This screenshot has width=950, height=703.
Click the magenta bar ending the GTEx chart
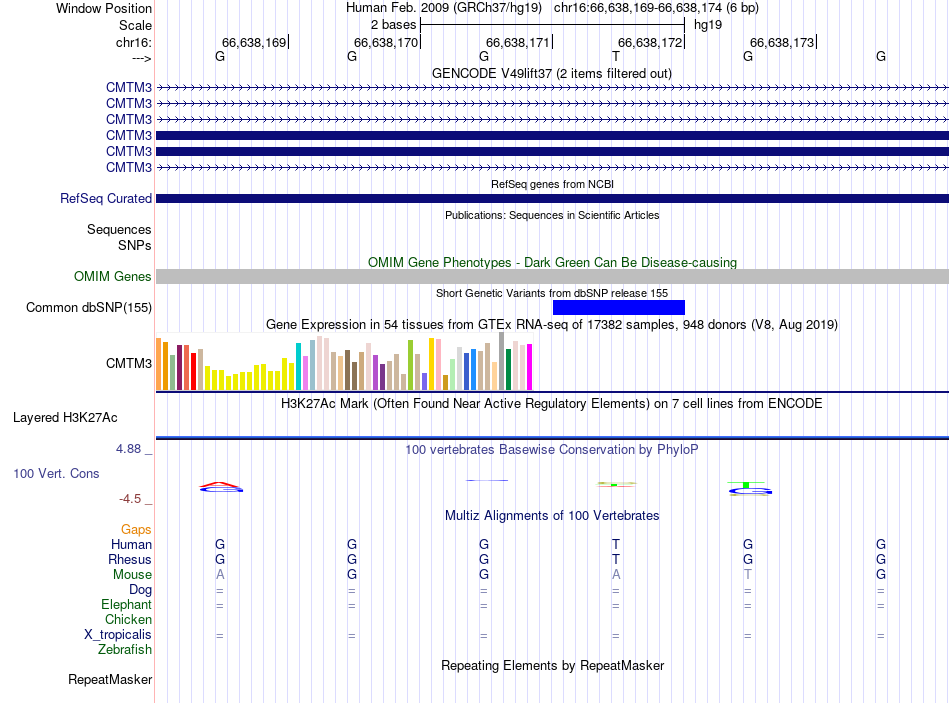[x=530, y=367]
